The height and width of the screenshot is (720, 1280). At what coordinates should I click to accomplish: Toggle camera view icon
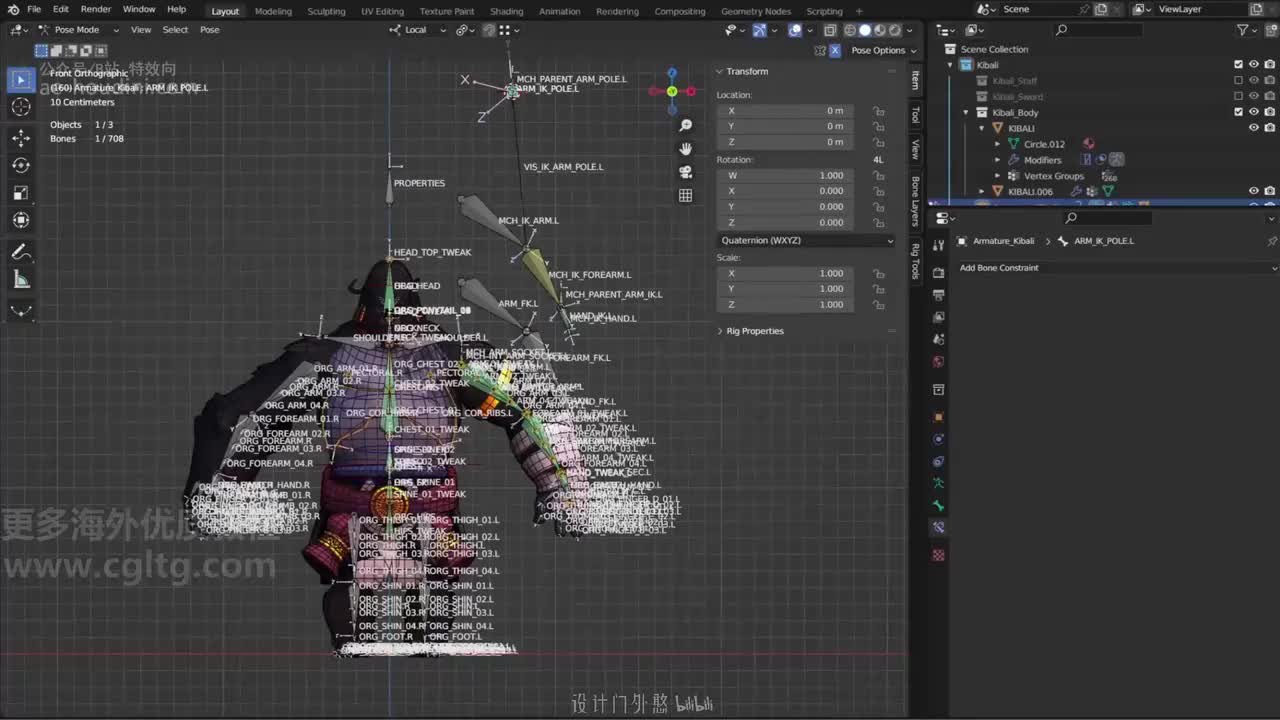pyautogui.click(x=685, y=172)
